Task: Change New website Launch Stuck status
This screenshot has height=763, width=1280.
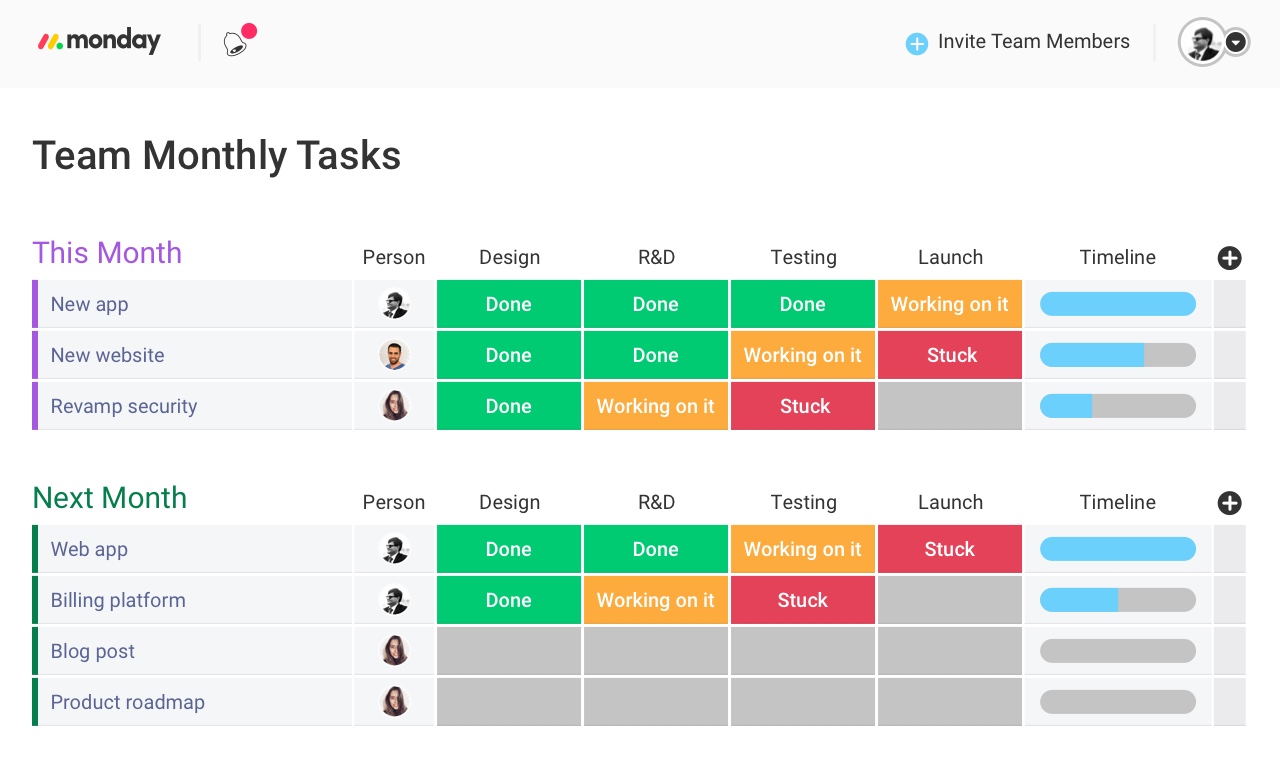Action: [950, 355]
